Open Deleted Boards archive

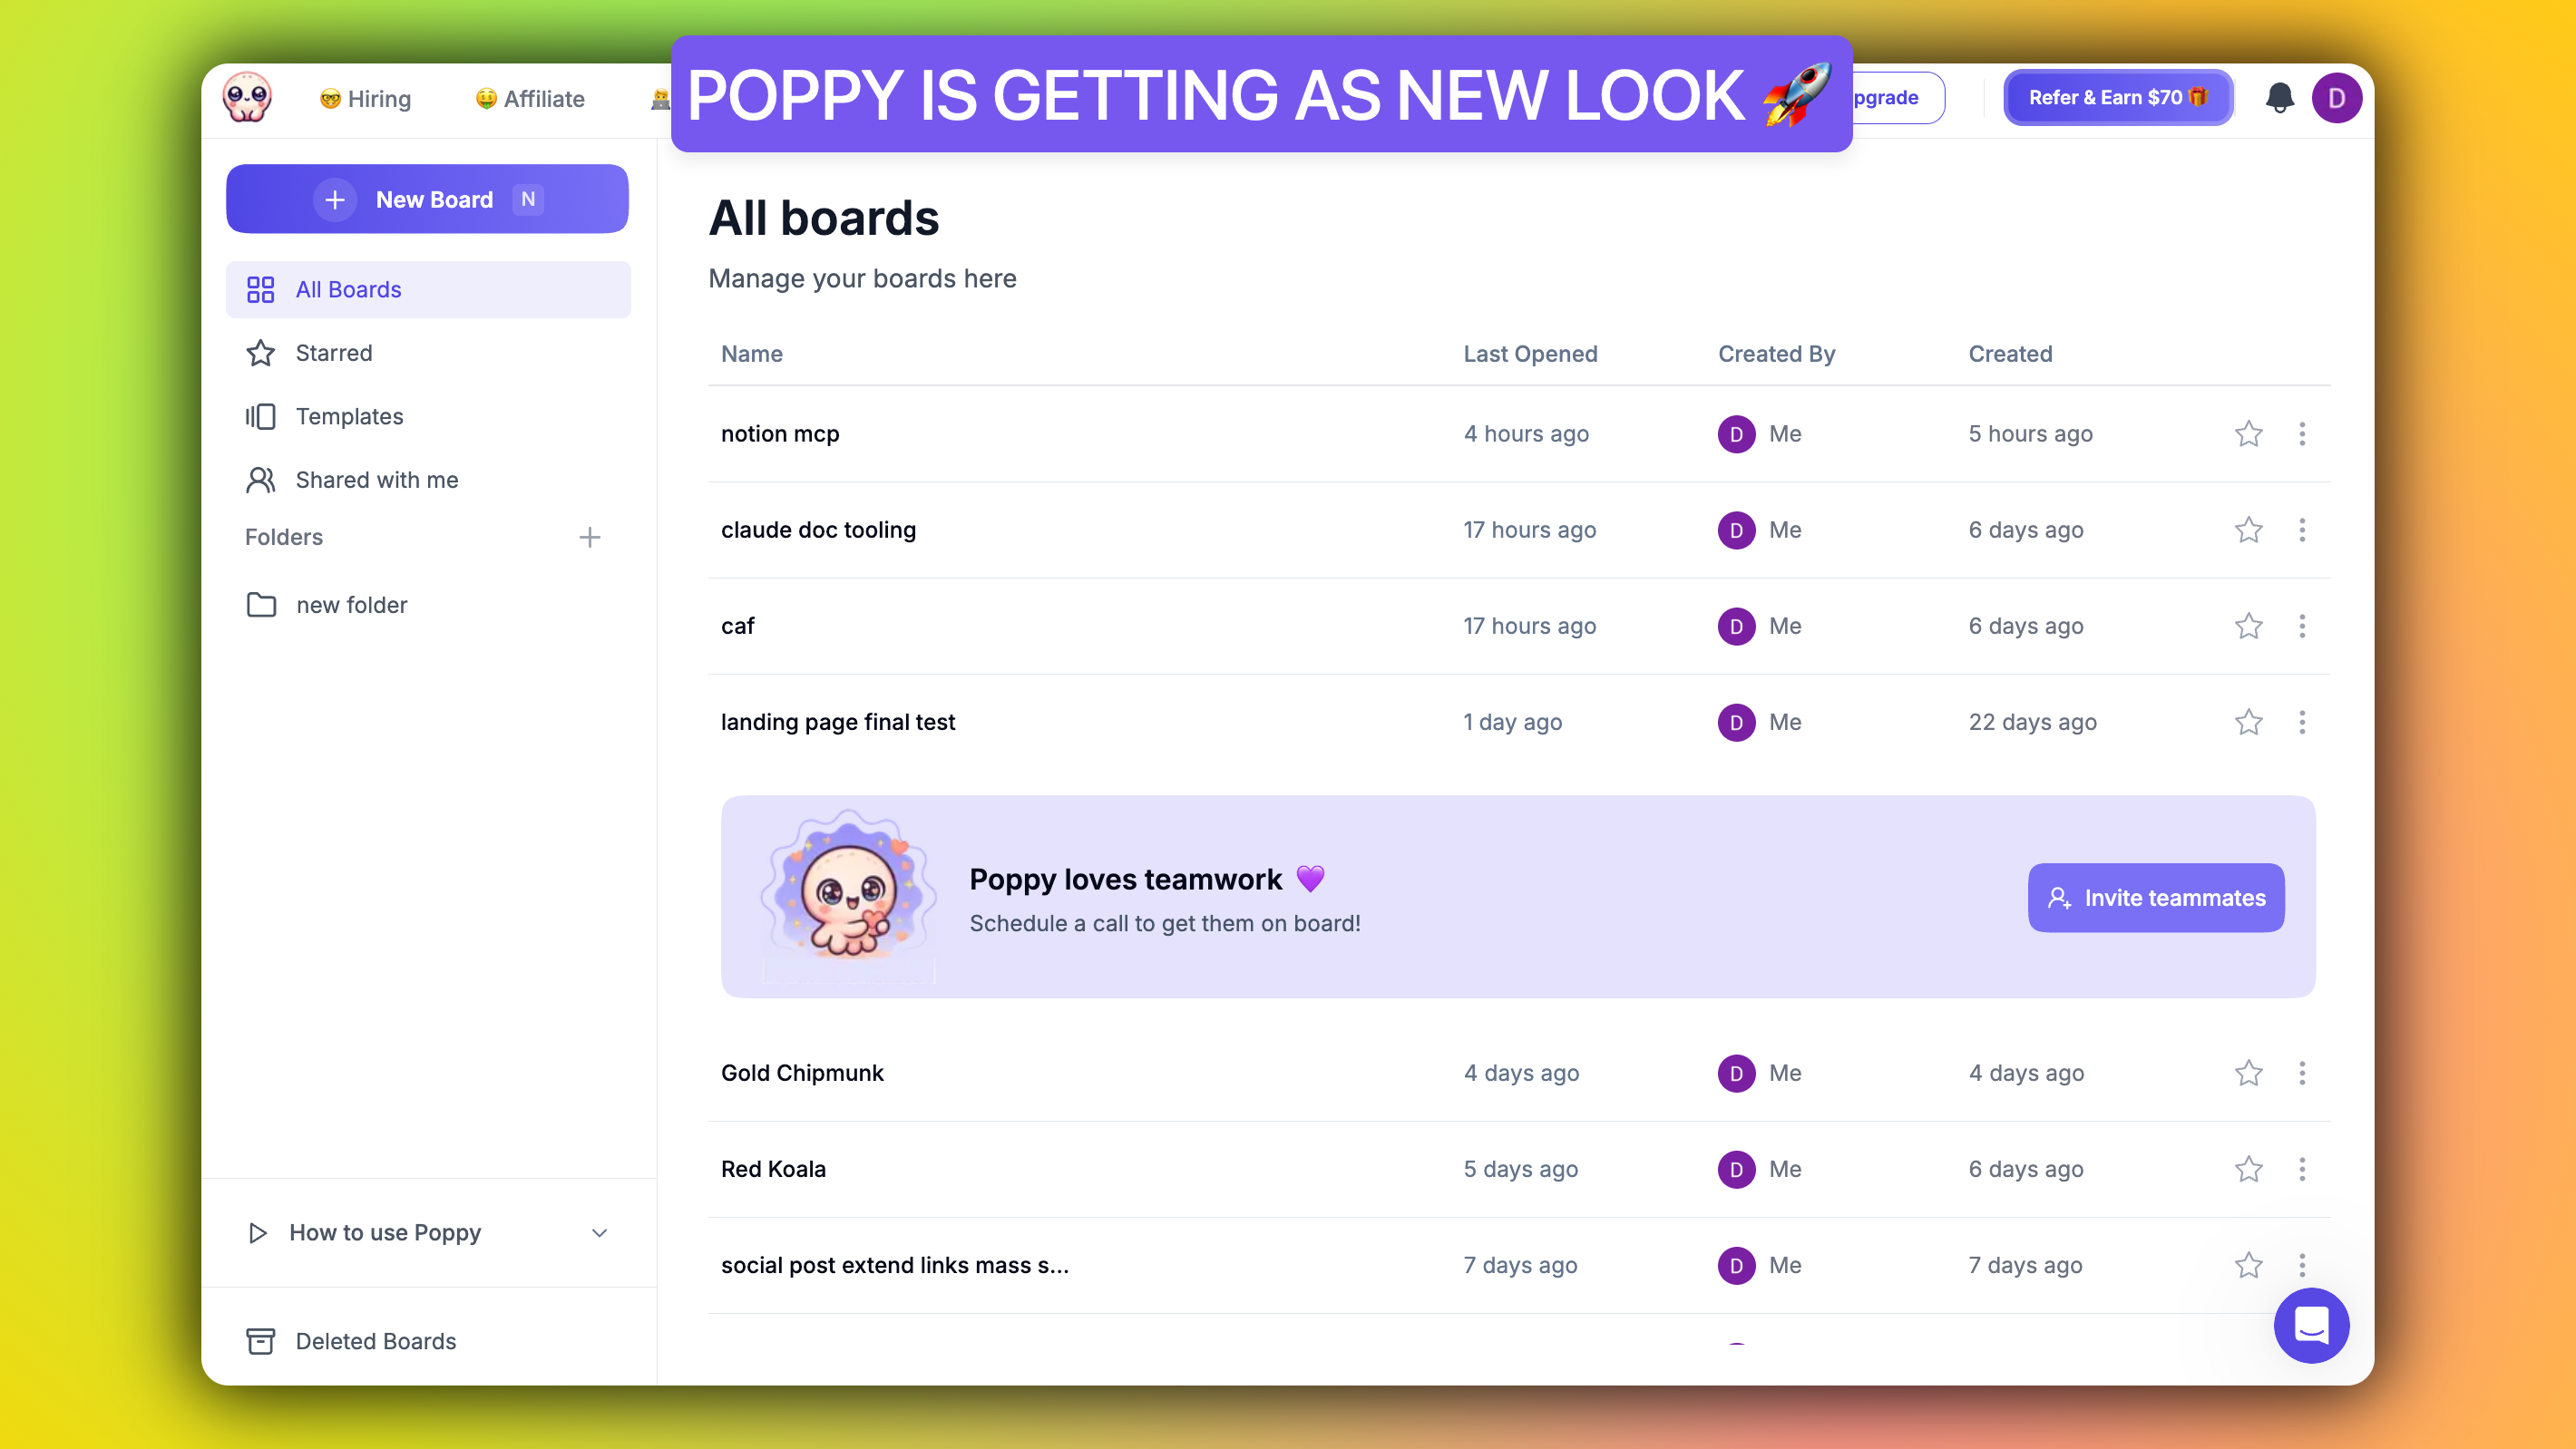point(375,1341)
